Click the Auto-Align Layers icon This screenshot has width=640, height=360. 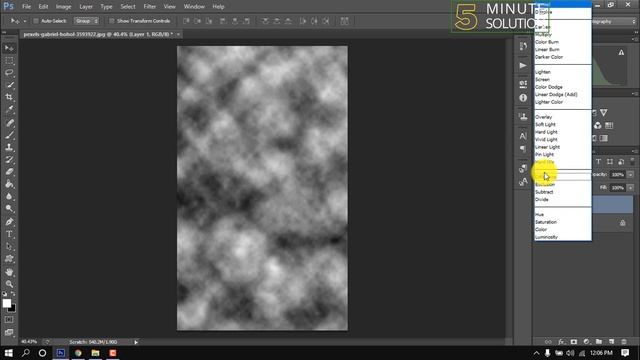[x=344, y=21]
